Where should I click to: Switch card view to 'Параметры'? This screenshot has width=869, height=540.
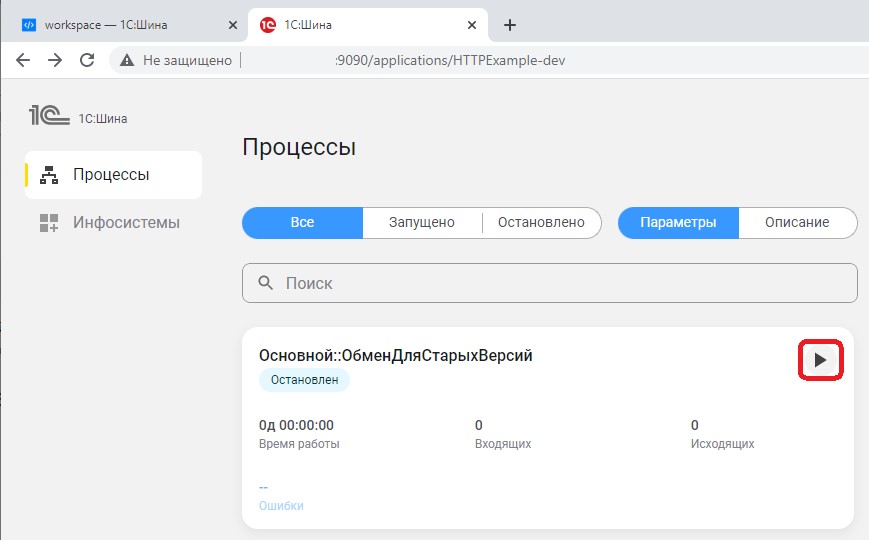678,222
